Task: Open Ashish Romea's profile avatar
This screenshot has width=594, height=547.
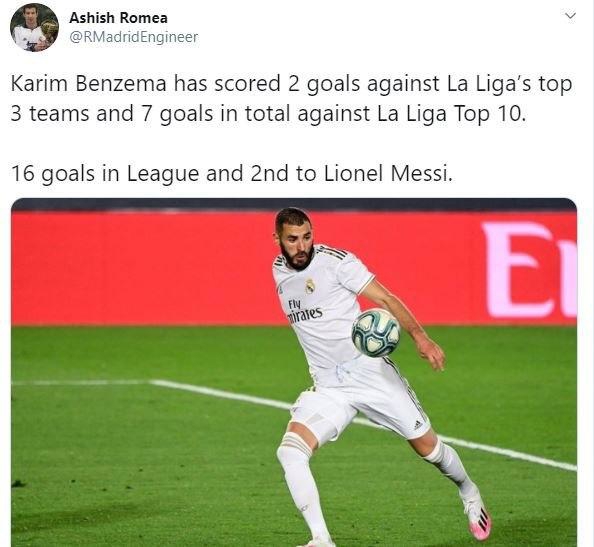Action: 34,27
